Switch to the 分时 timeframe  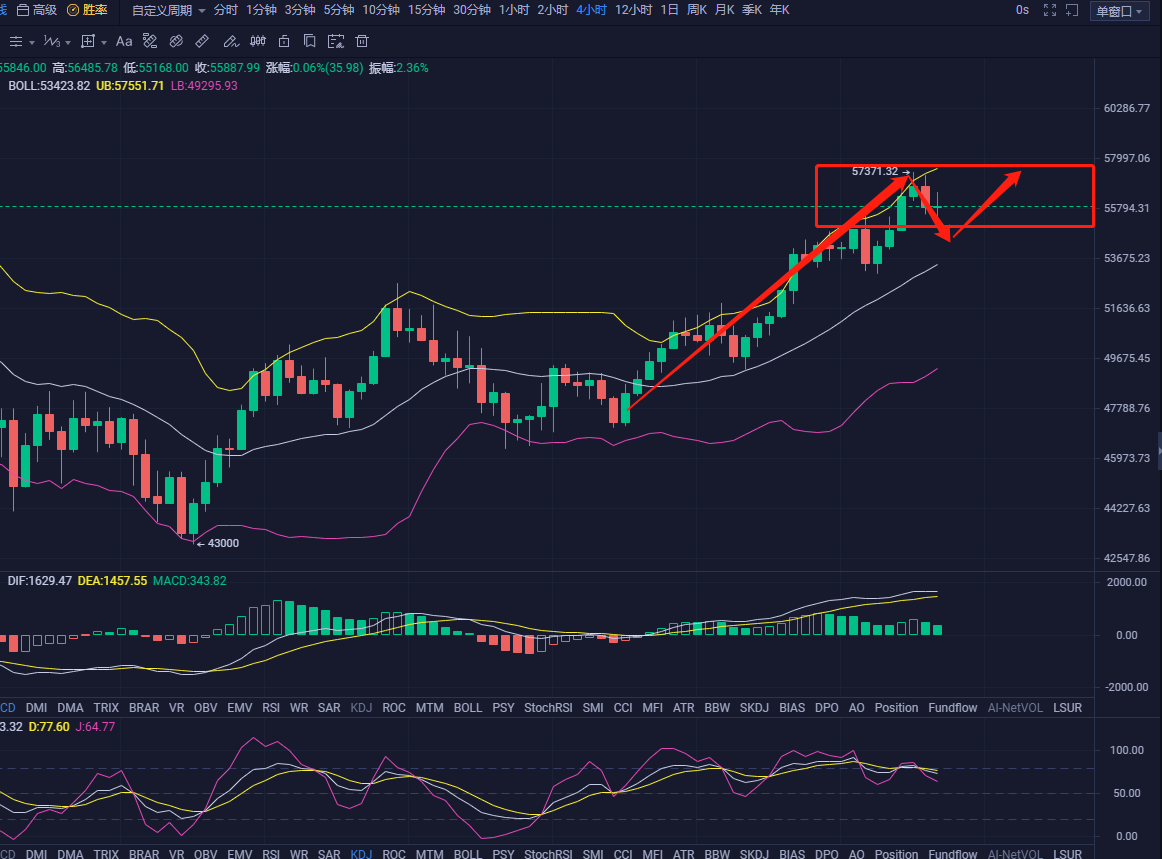tap(225, 10)
